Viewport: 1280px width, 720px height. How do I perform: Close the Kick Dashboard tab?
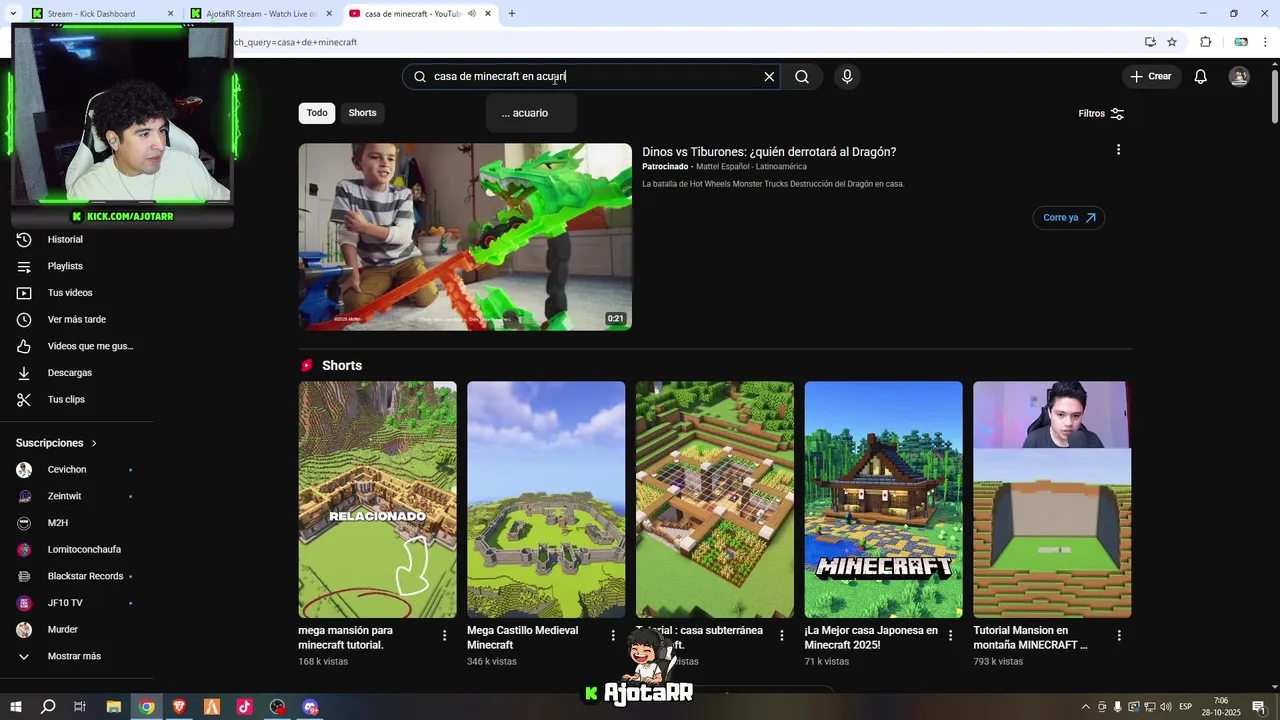tap(170, 14)
